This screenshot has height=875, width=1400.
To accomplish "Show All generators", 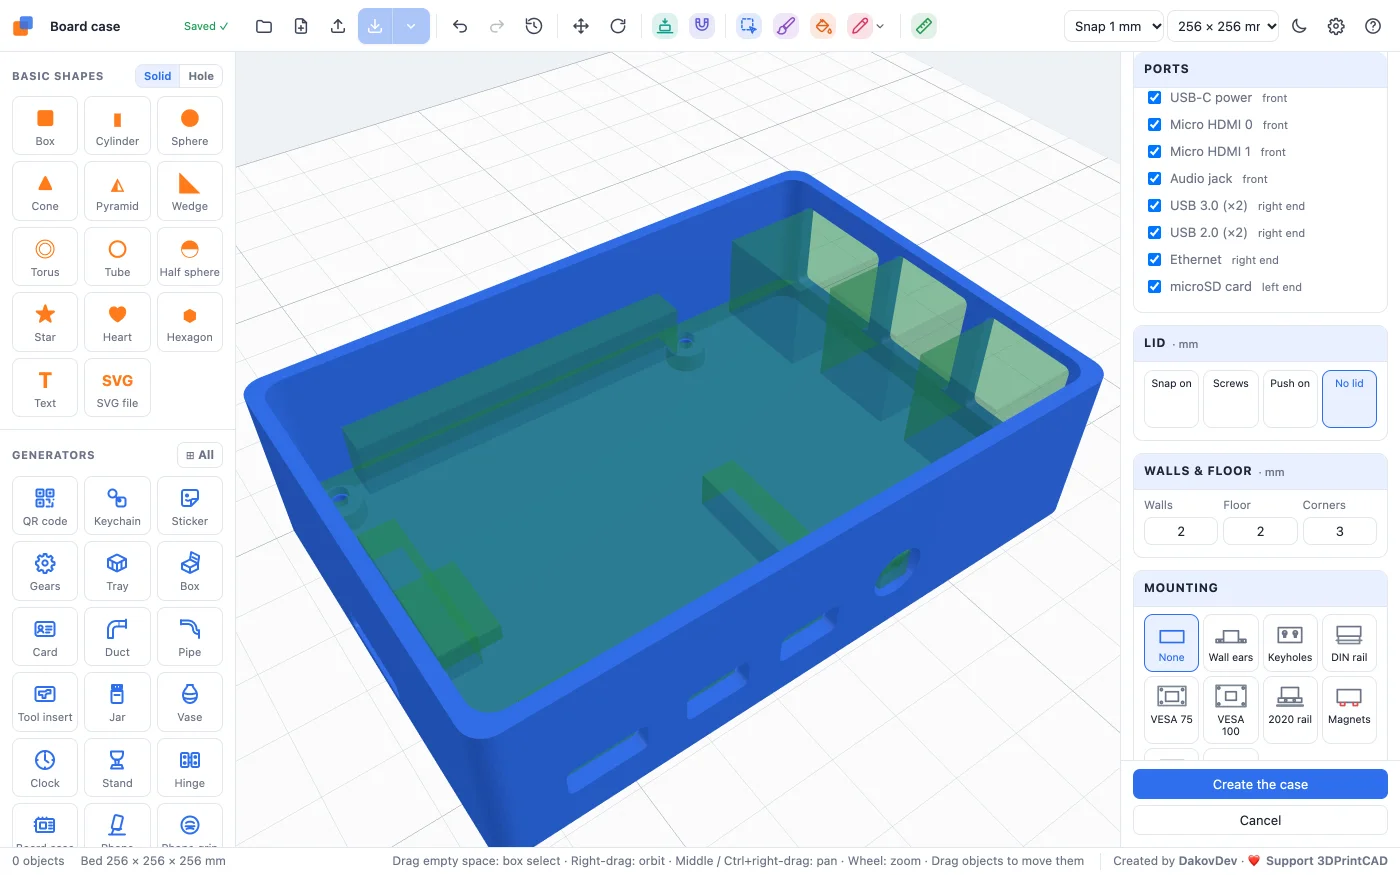I will 200,455.
